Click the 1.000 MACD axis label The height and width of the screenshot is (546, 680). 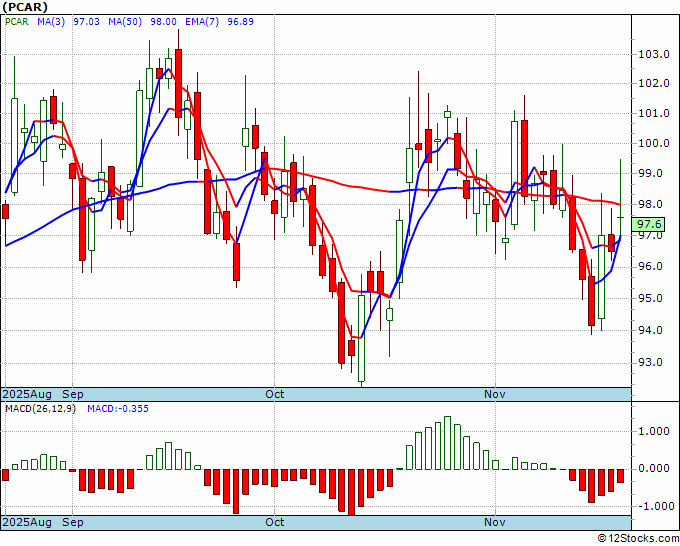[x=654, y=432]
